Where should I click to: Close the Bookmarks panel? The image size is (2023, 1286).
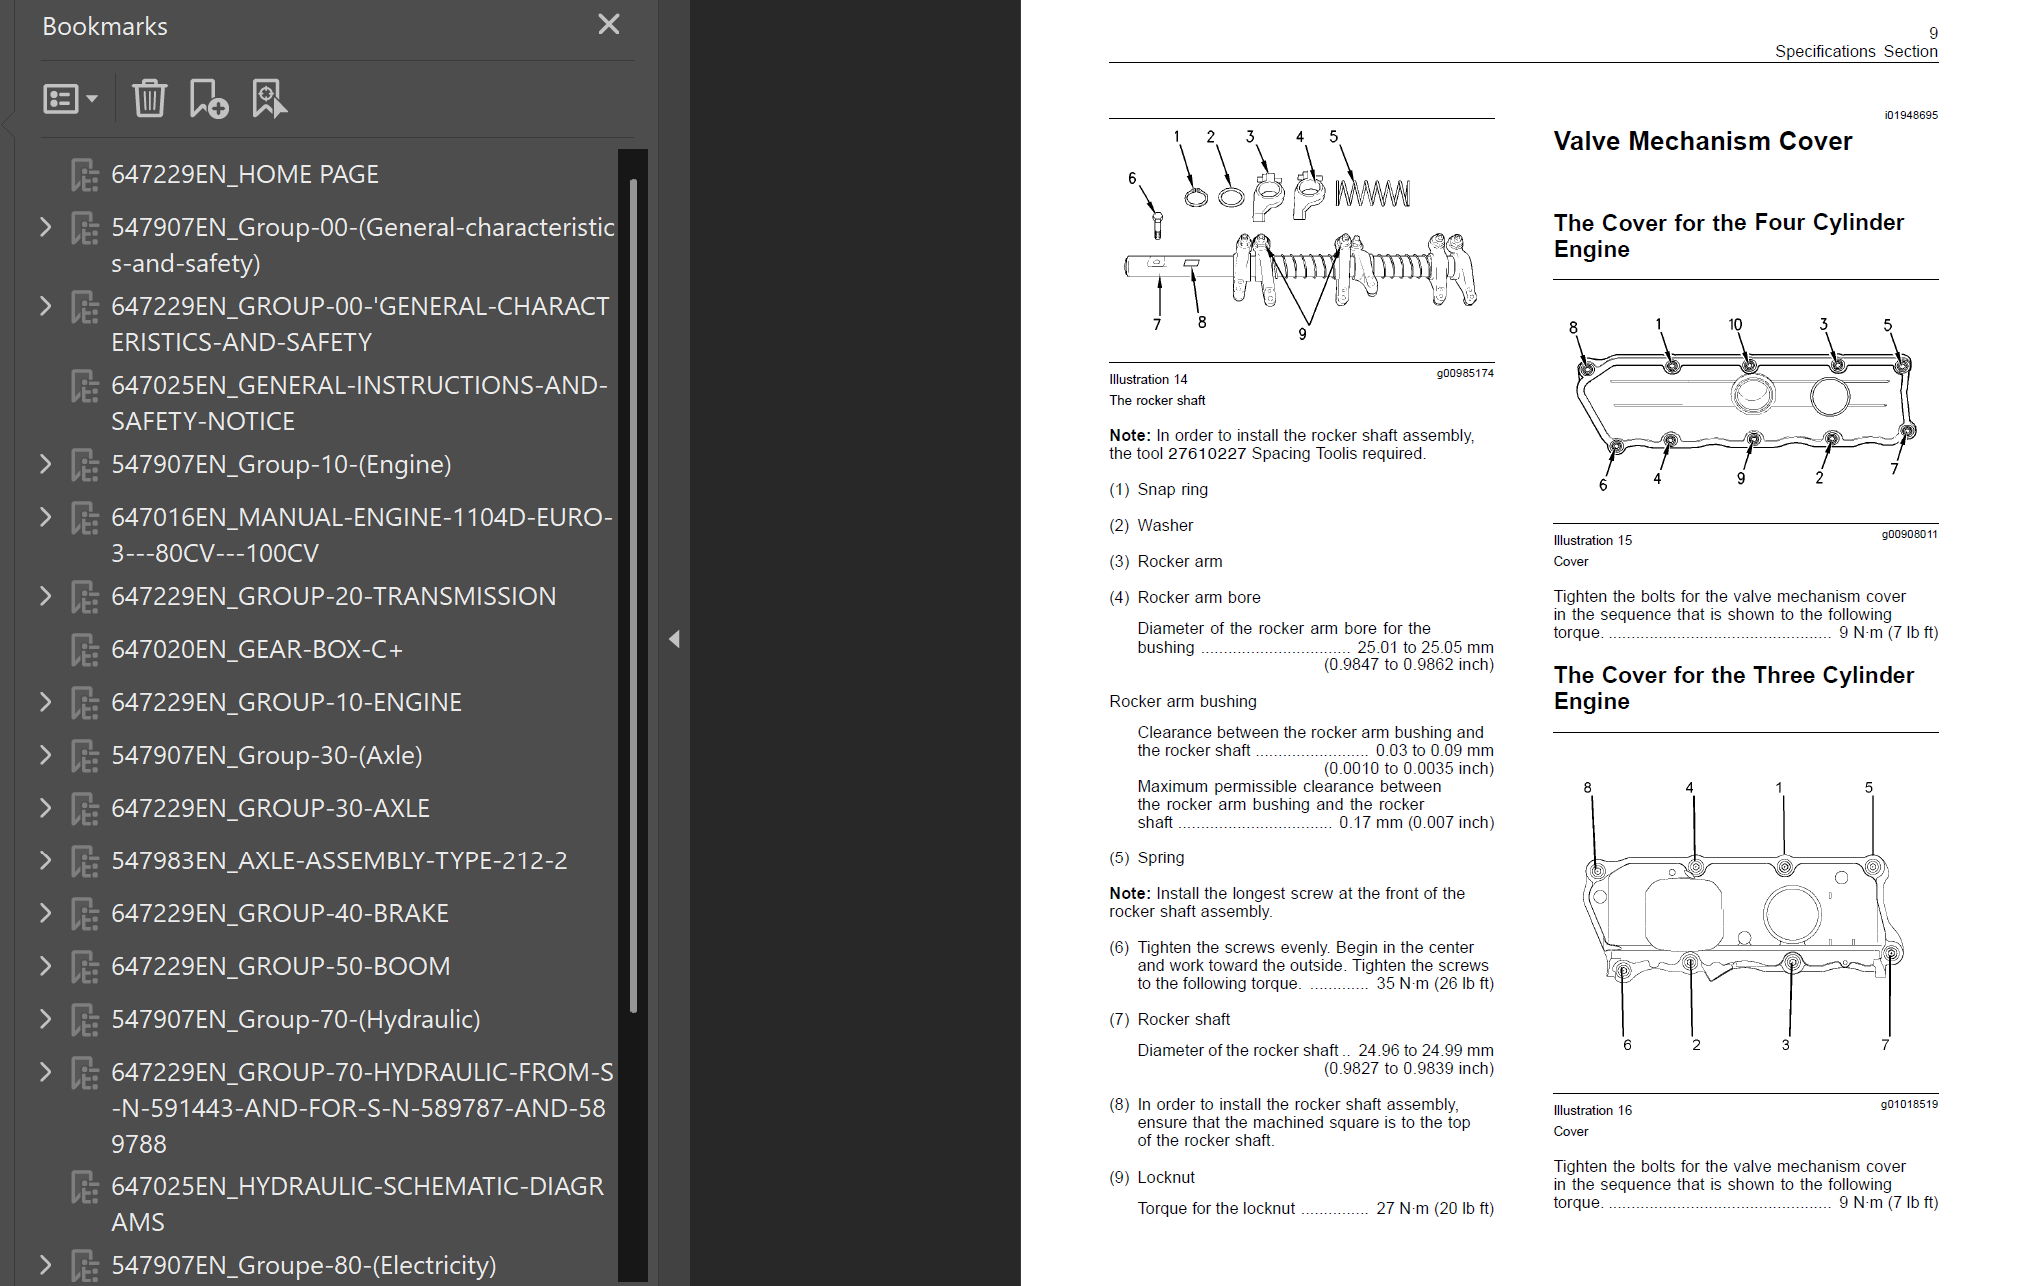click(609, 25)
